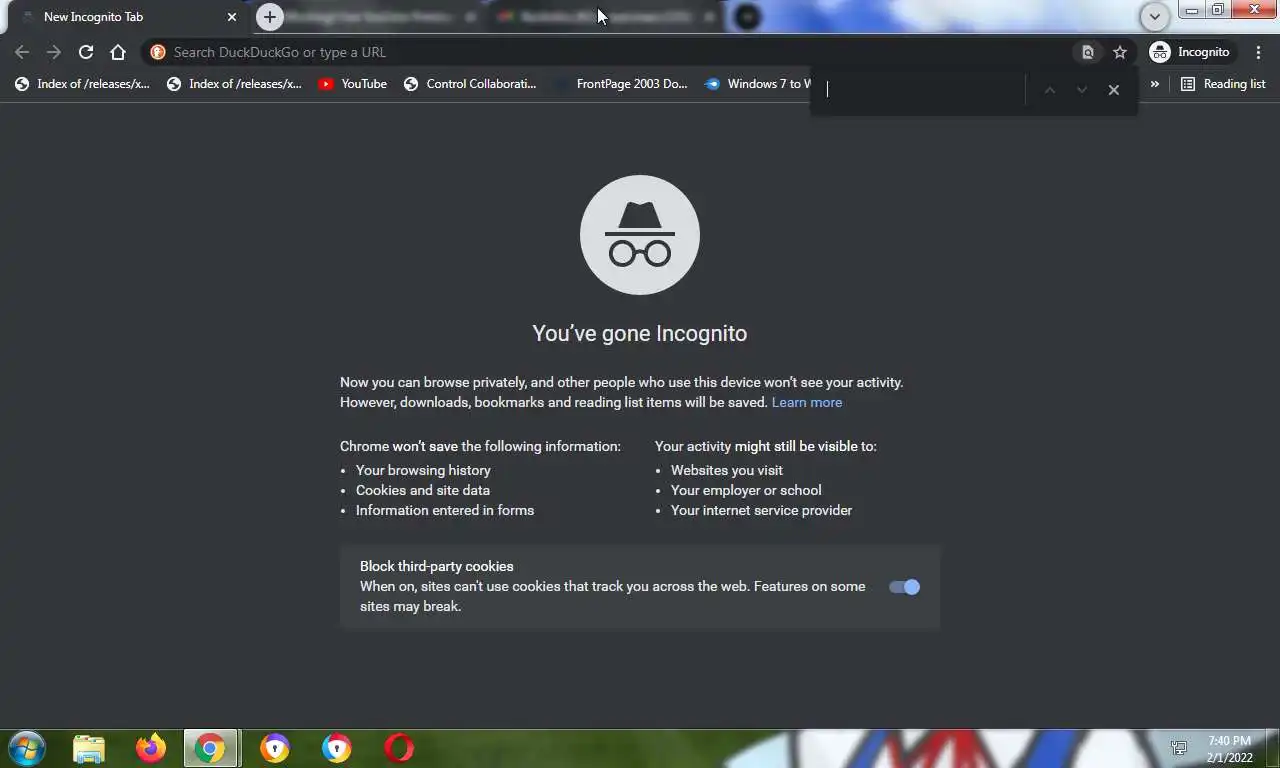Toggle Block third-party cookies switch
Screen dimensions: 1280x768
(904, 587)
